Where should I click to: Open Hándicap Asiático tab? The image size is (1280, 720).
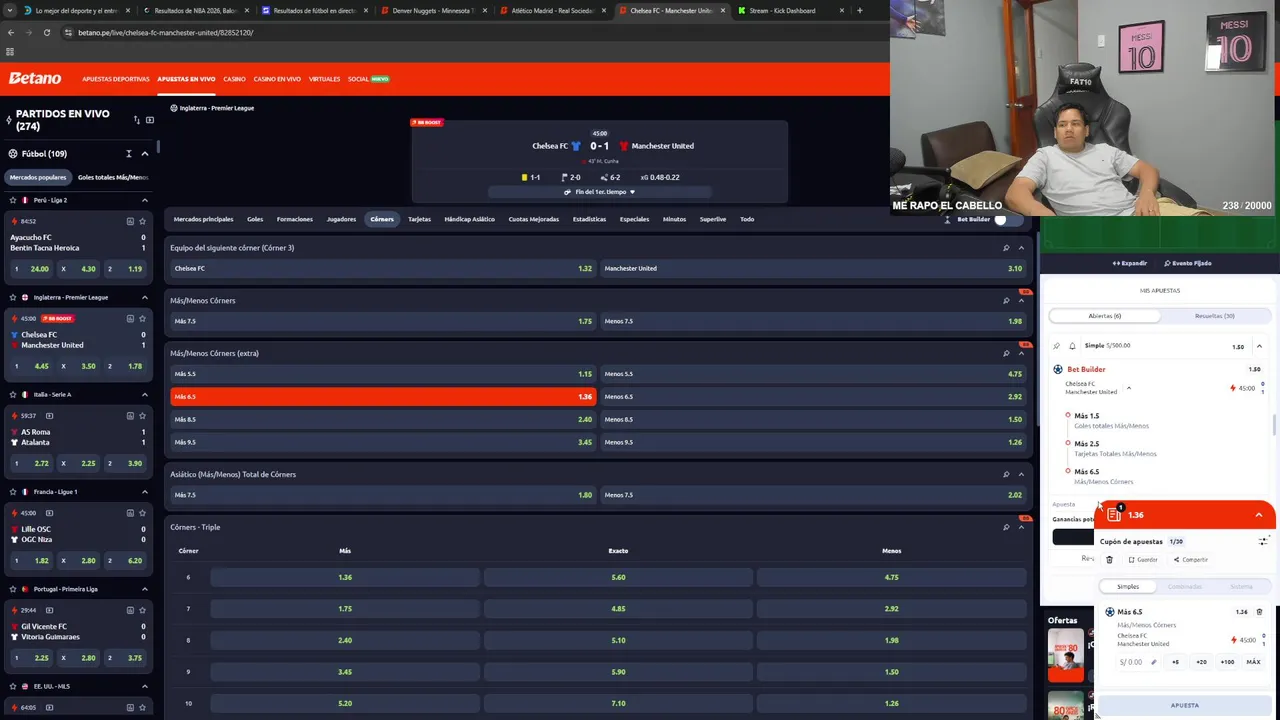[x=469, y=219]
